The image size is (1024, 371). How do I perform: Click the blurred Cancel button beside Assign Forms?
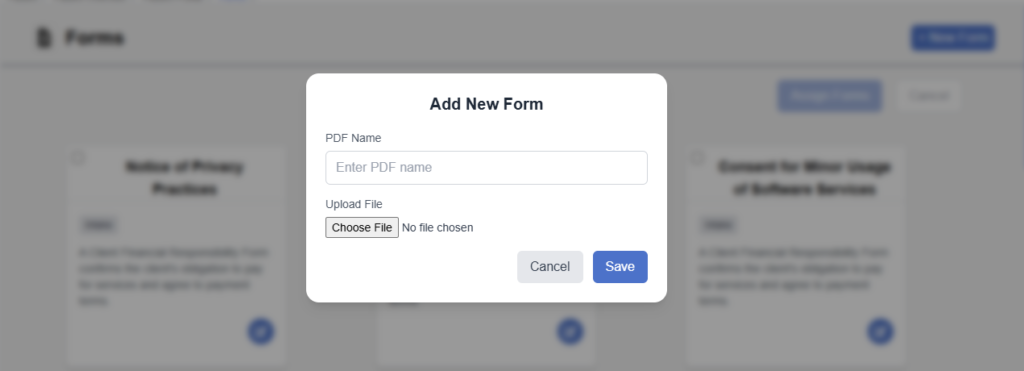tap(929, 96)
